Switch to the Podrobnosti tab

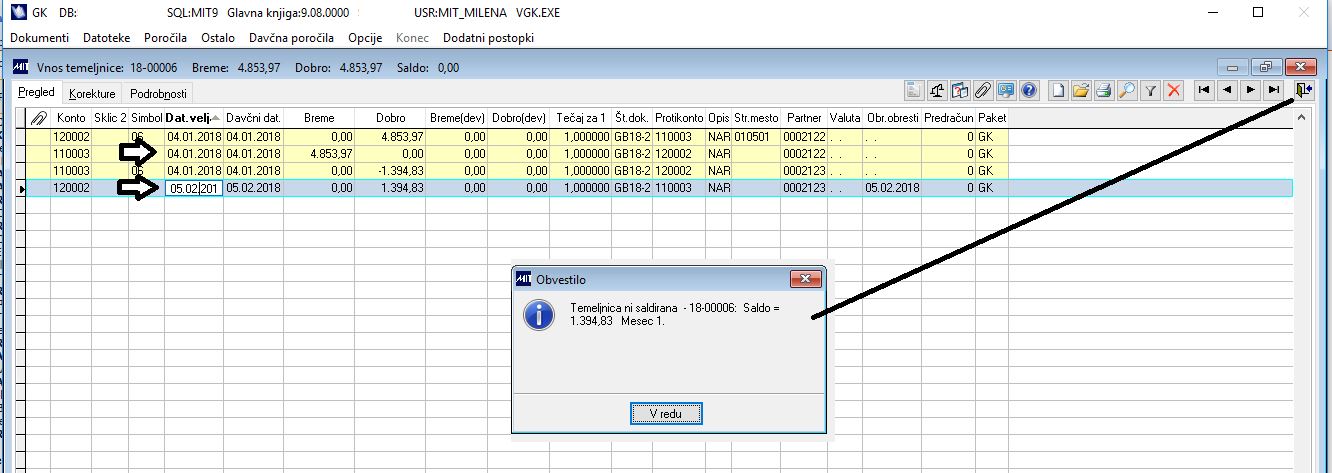click(158, 94)
